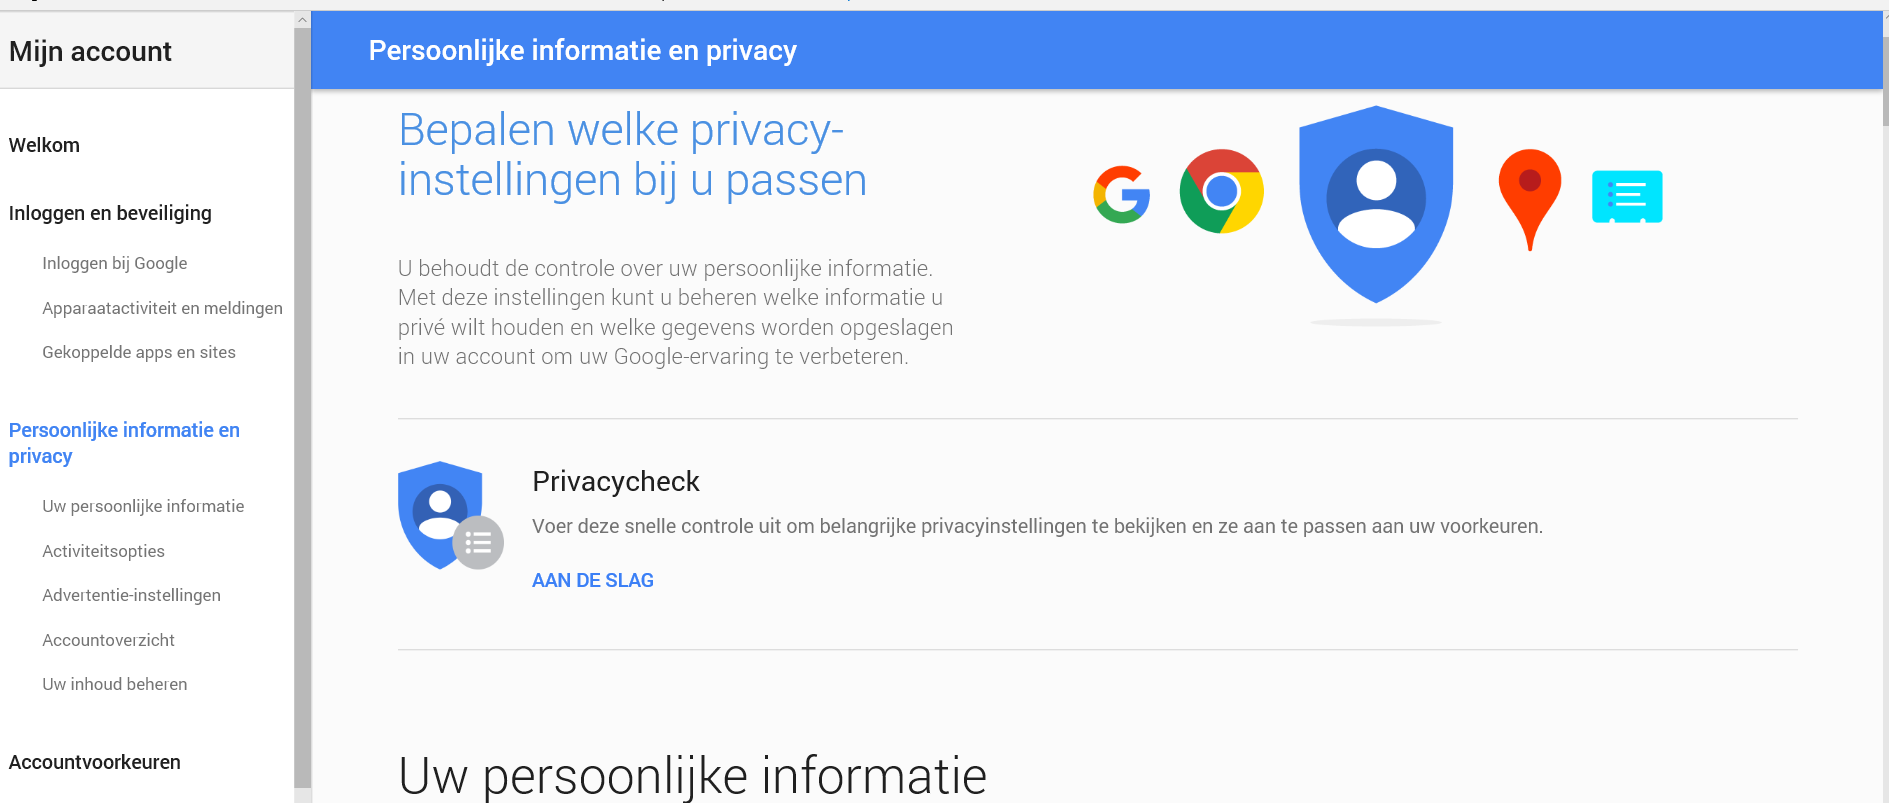
Task: Click the Chrome browser logo icon
Action: click(x=1221, y=191)
